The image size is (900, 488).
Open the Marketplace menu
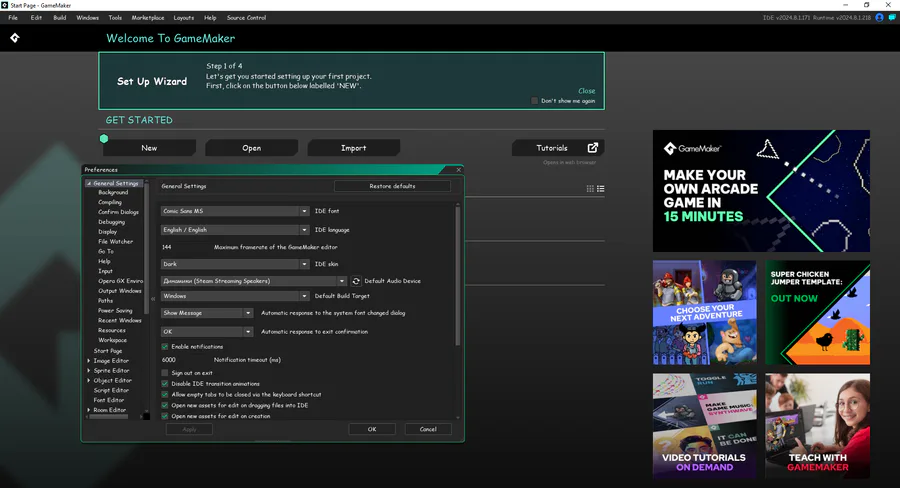click(148, 18)
